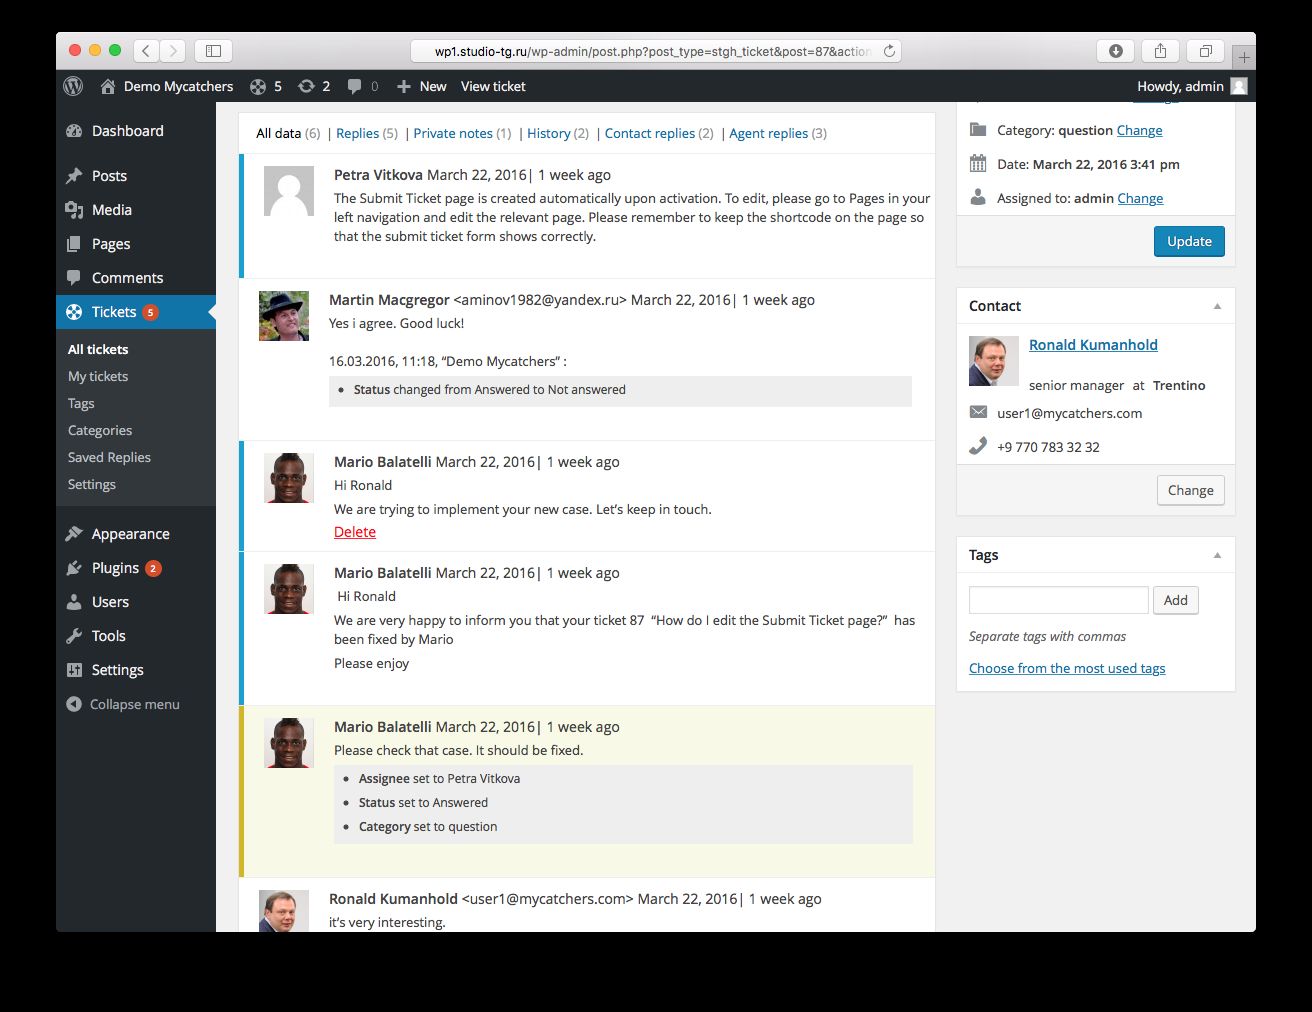Image resolution: width=1312 pixels, height=1012 pixels.
Task: Filter thread by Agent replies
Action: 778,133
